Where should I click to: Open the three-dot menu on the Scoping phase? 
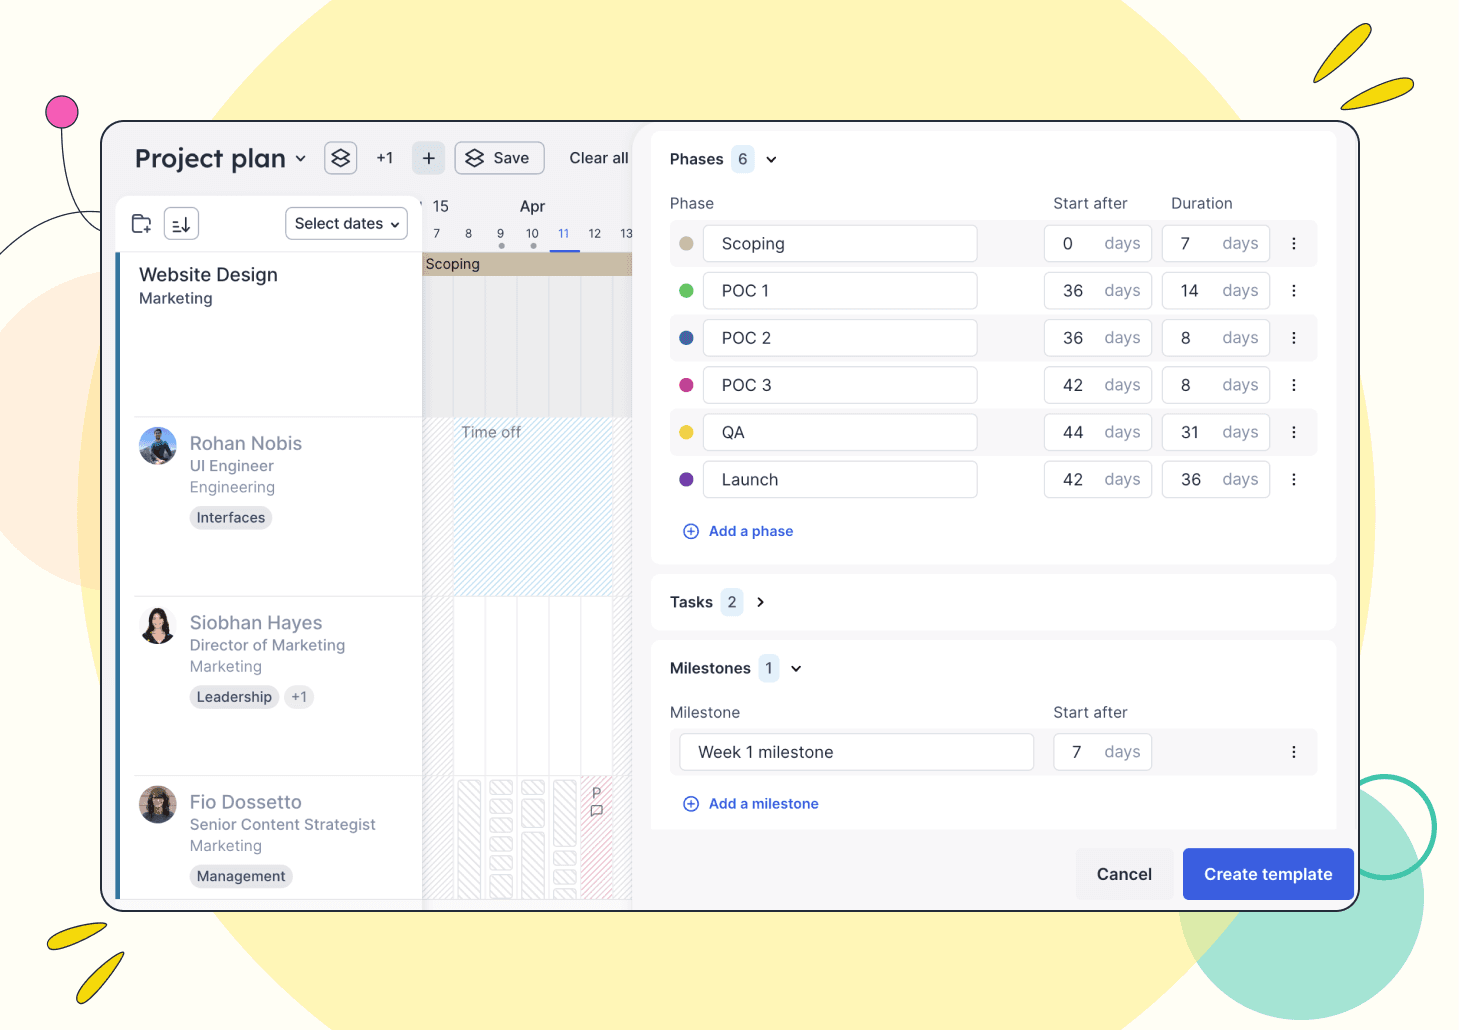pos(1294,243)
